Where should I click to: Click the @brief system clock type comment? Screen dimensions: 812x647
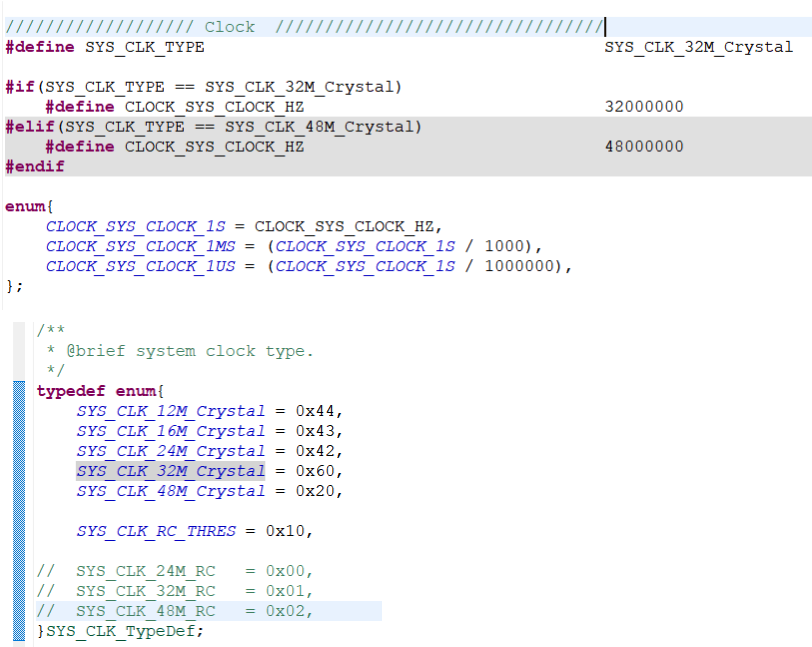(182, 350)
